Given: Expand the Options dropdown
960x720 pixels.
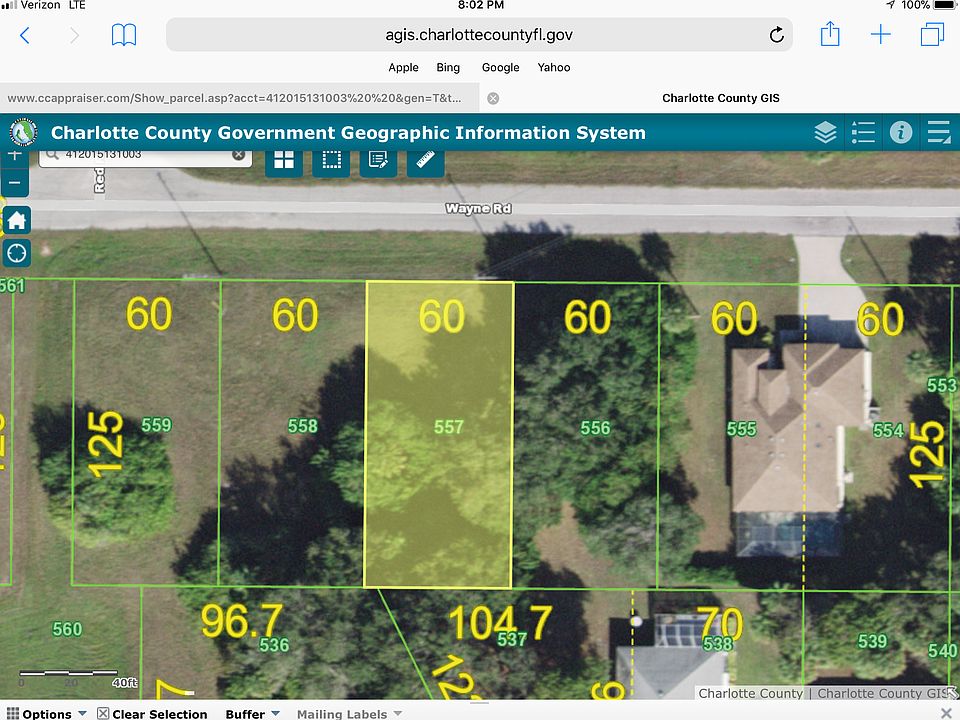Looking at the screenshot, I should [45, 713].
